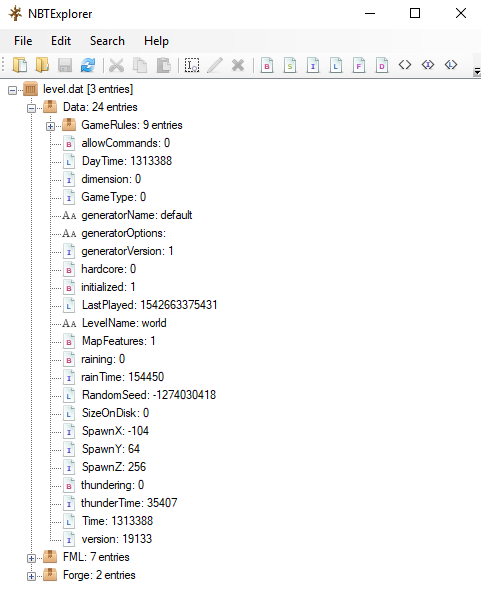Click the Open Folder toolbar icon

tap(42, 65)
